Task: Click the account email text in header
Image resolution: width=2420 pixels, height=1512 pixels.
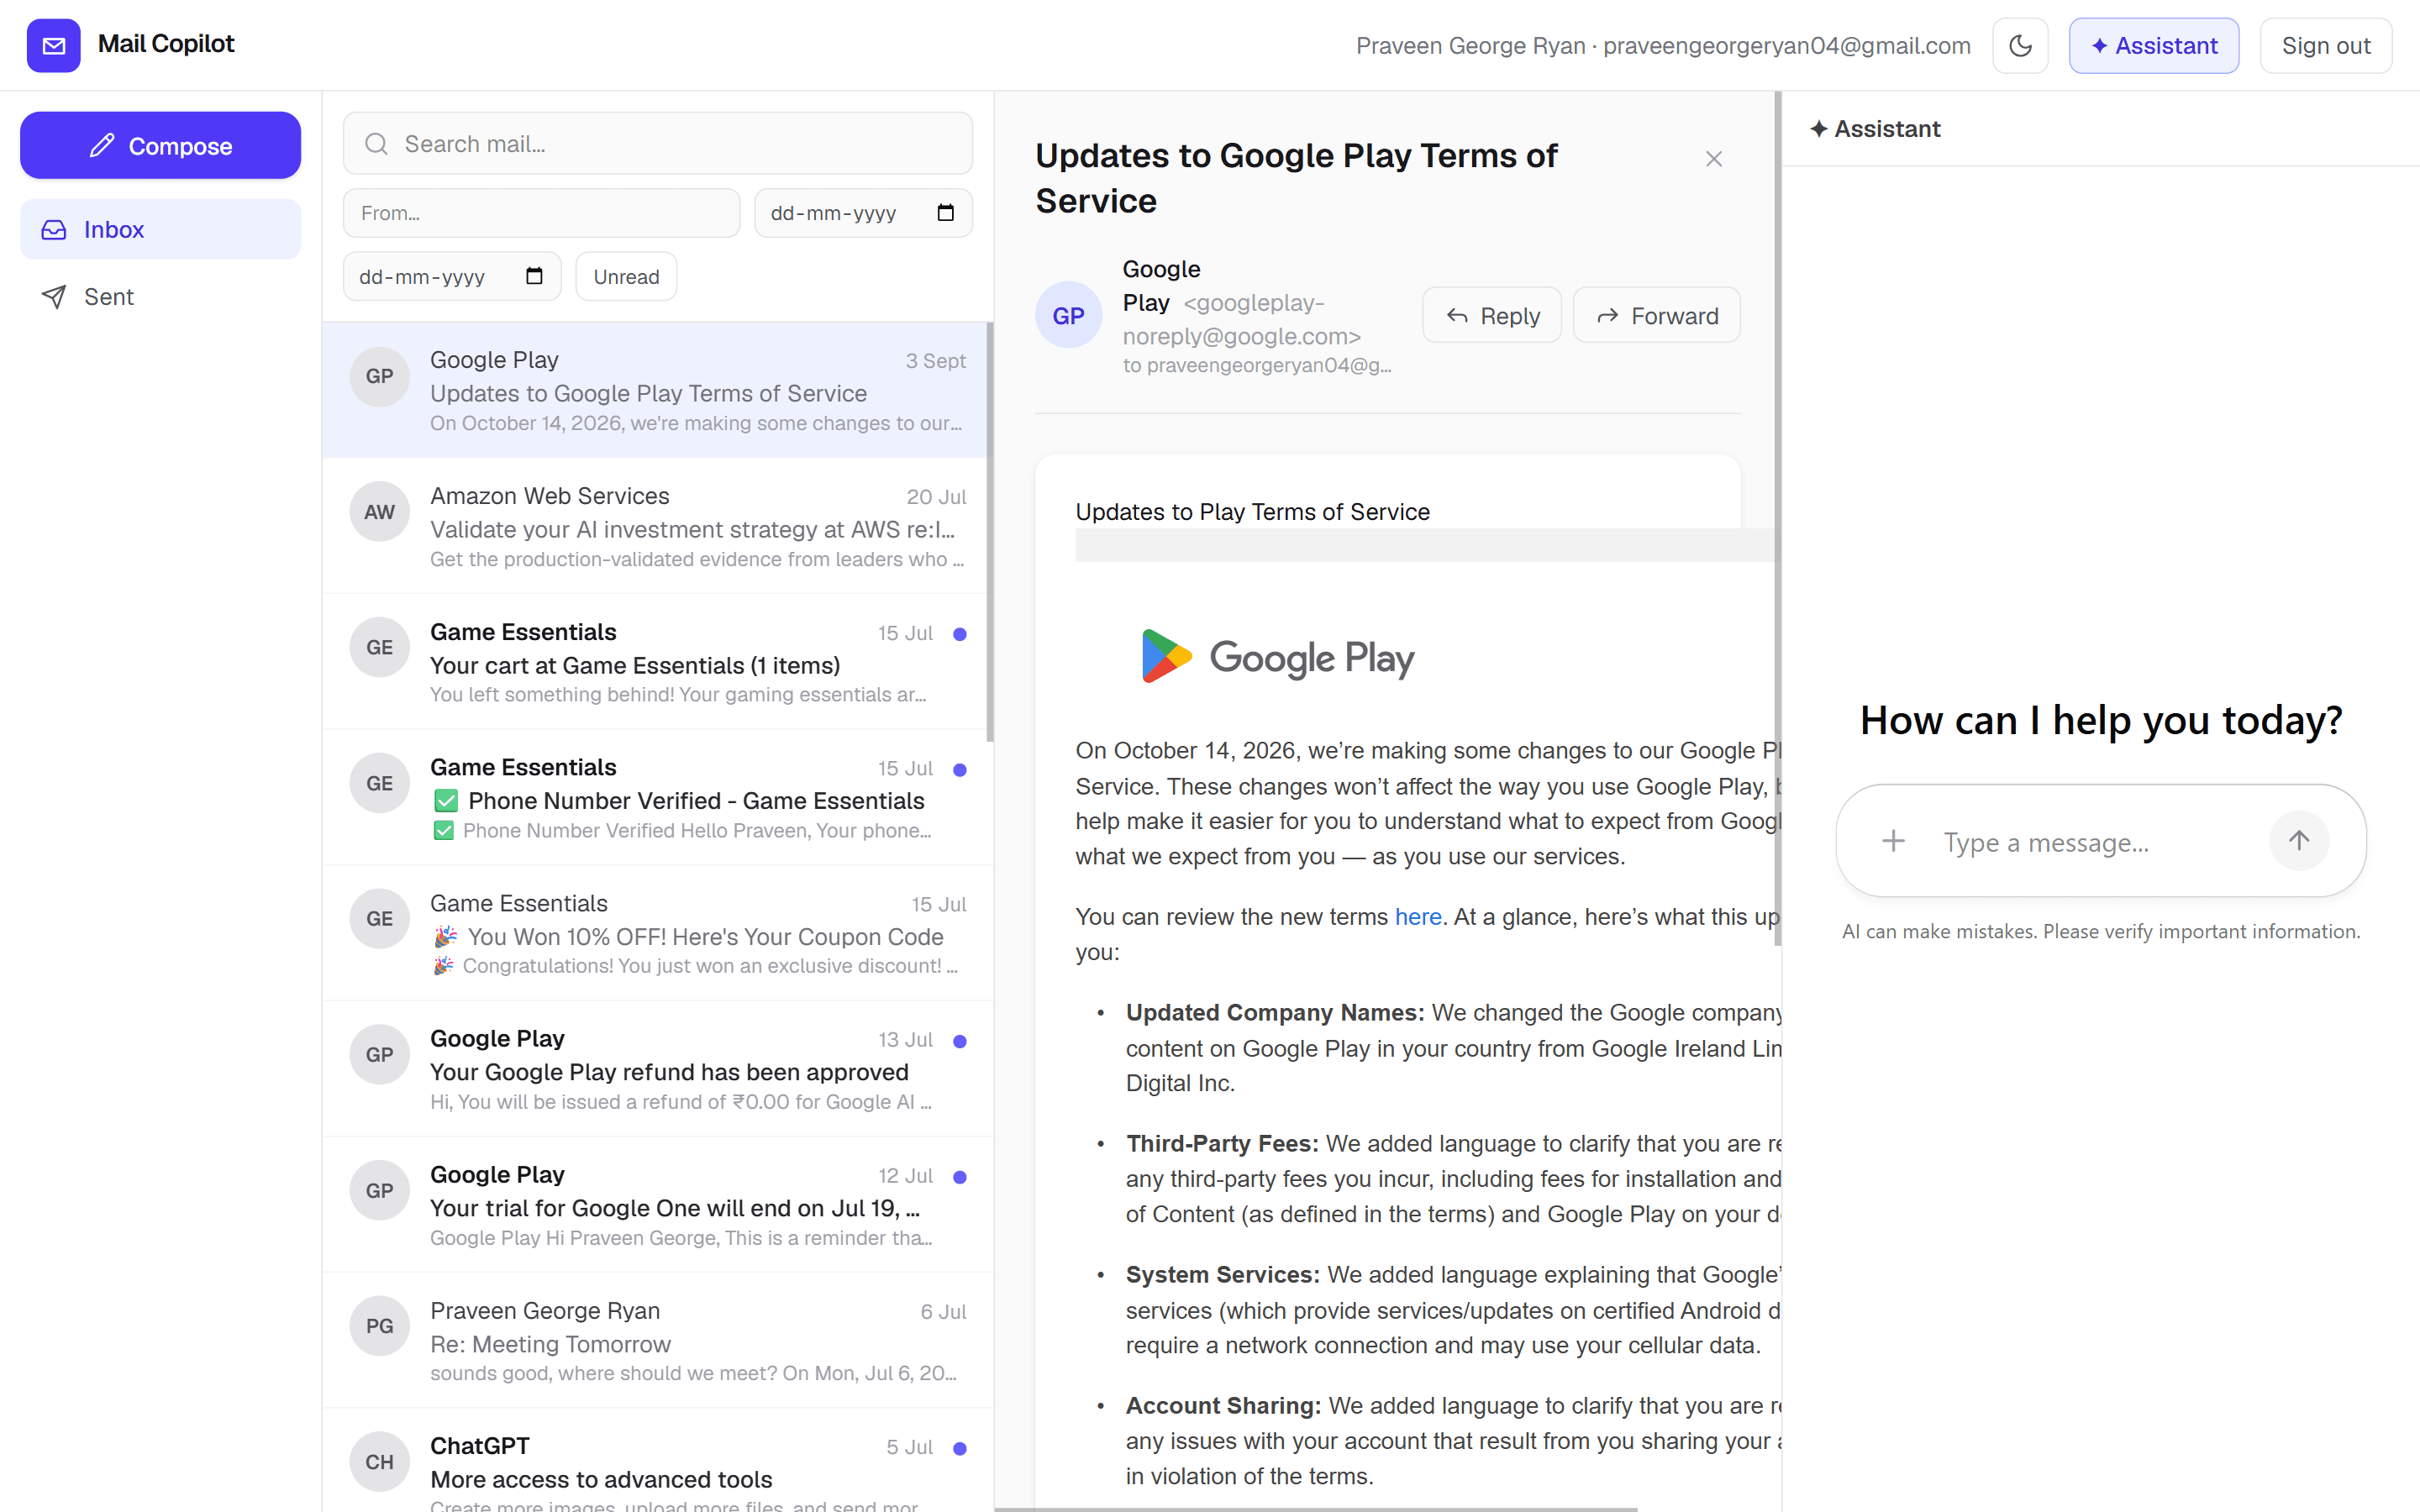Action: pos(1787,46)
